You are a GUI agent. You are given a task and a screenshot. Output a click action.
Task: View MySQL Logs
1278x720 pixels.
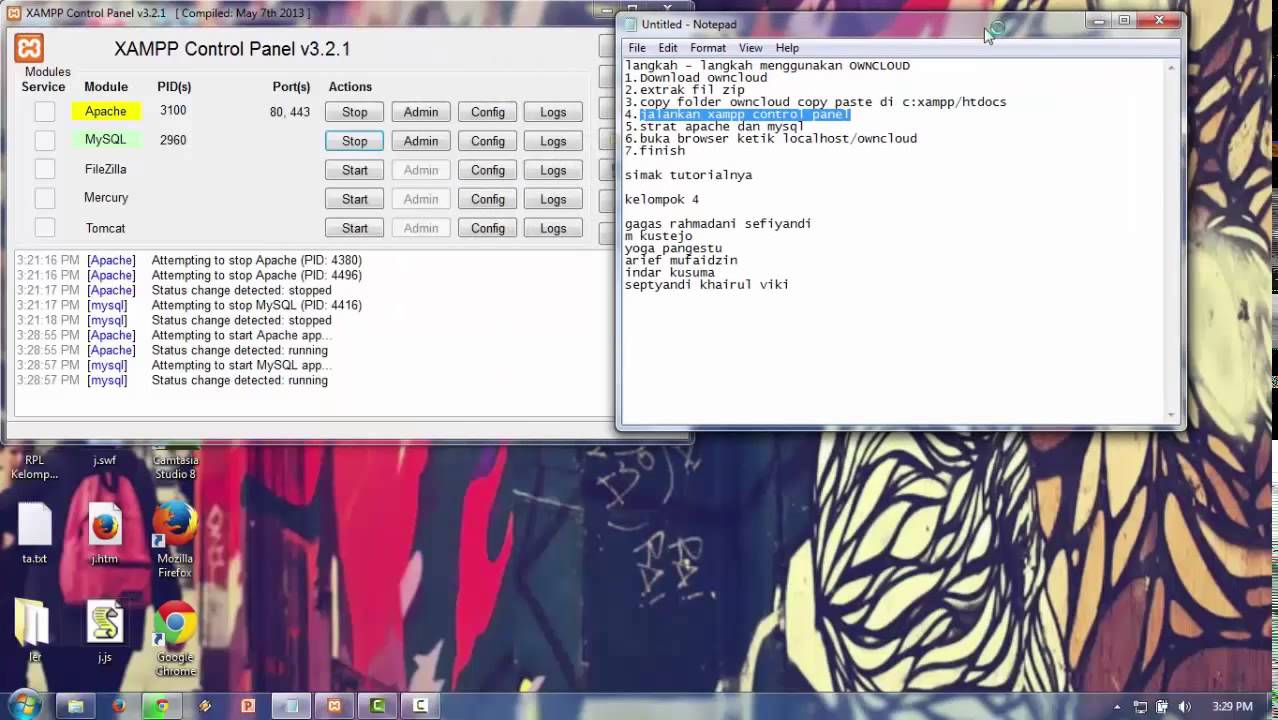click(x=553, y=141)
